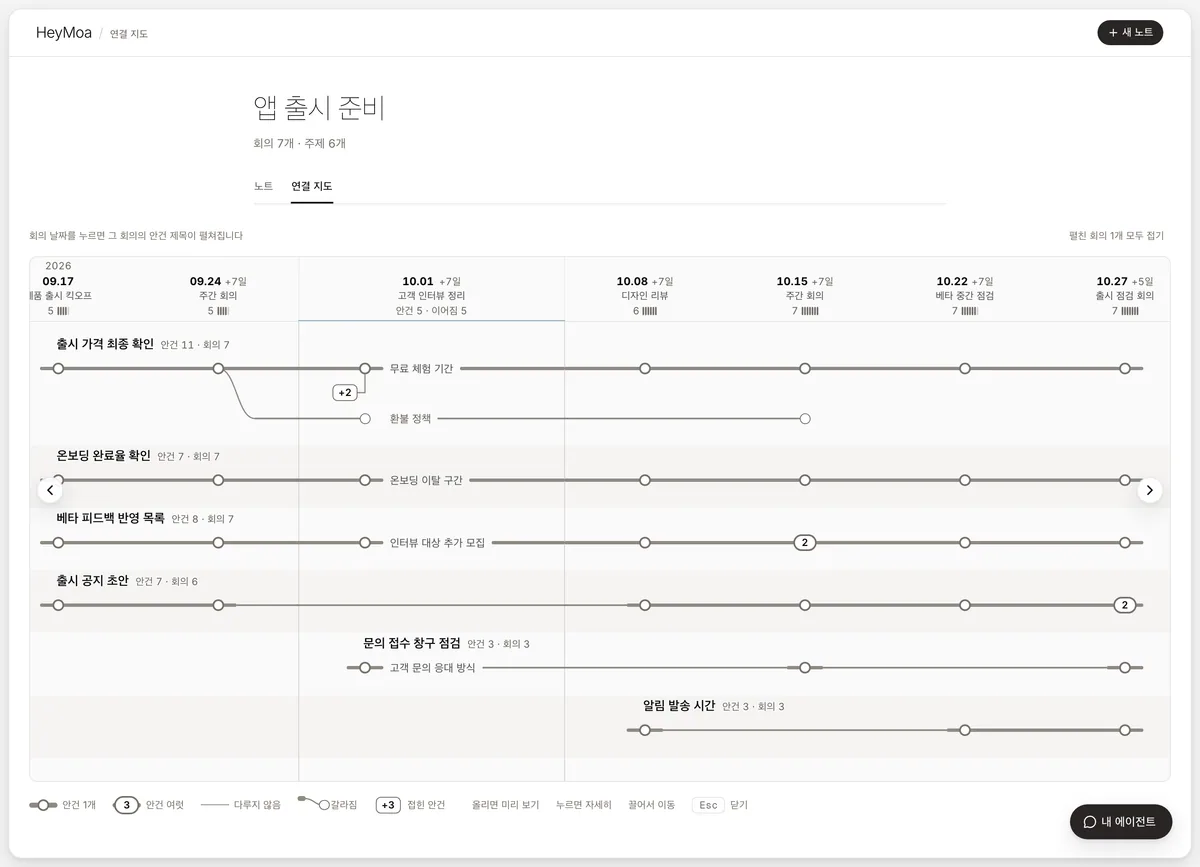Click 출시 공지 초안 node at 09.24
This screenshot has height=867, width=1200.
pos(218,605)
